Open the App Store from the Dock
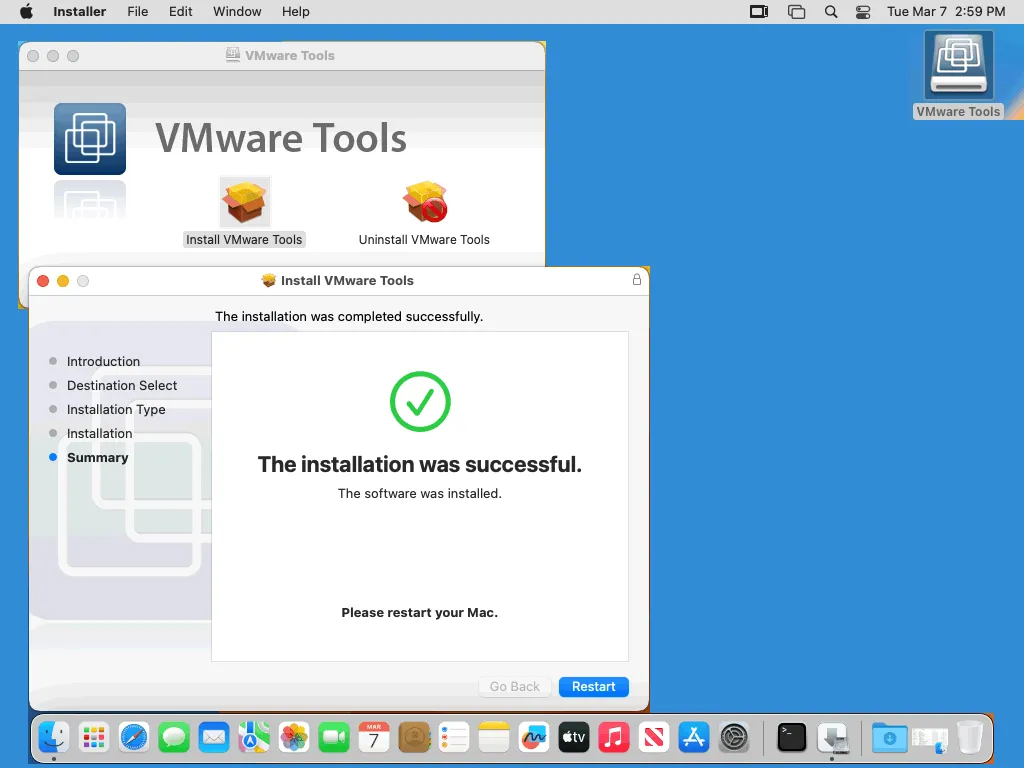The height and width of the screenshot is (768, 1024). click(694, 738)
